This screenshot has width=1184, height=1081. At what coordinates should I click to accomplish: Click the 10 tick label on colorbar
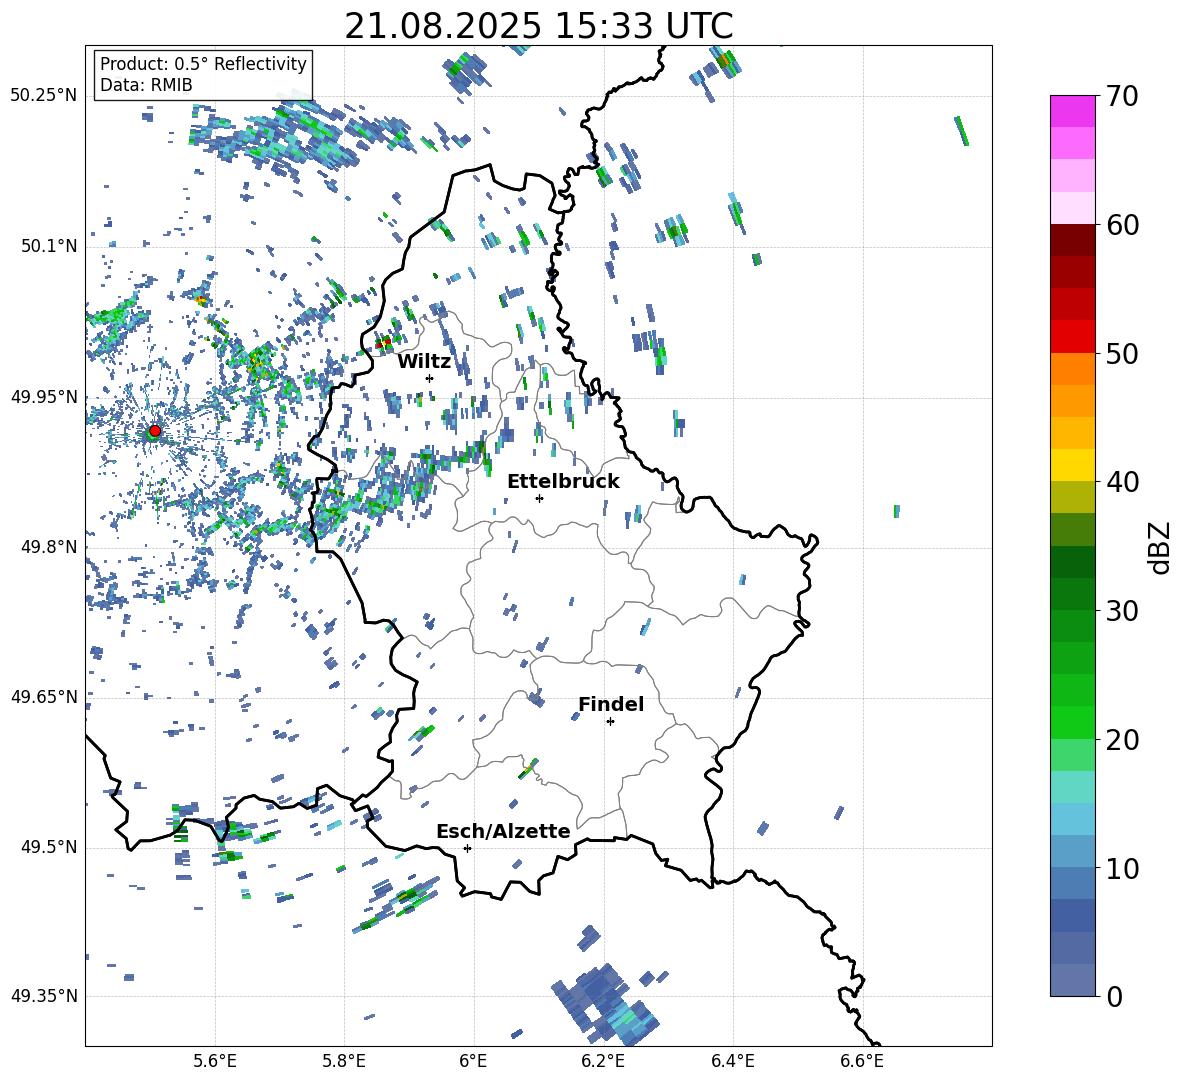coord(1122,868)
